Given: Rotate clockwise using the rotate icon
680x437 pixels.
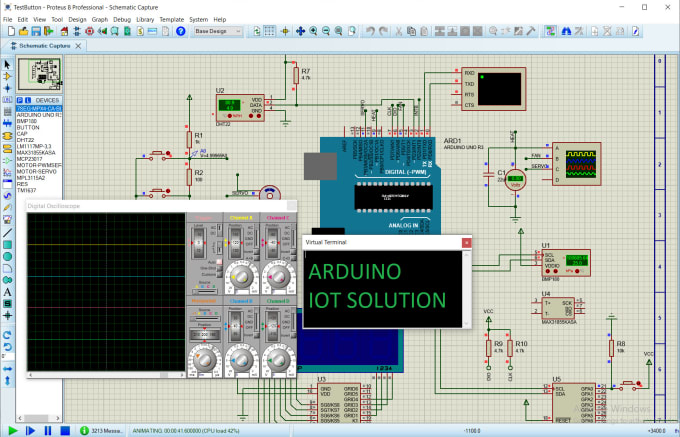Looking at the screenshot, I should coord(7,335).
